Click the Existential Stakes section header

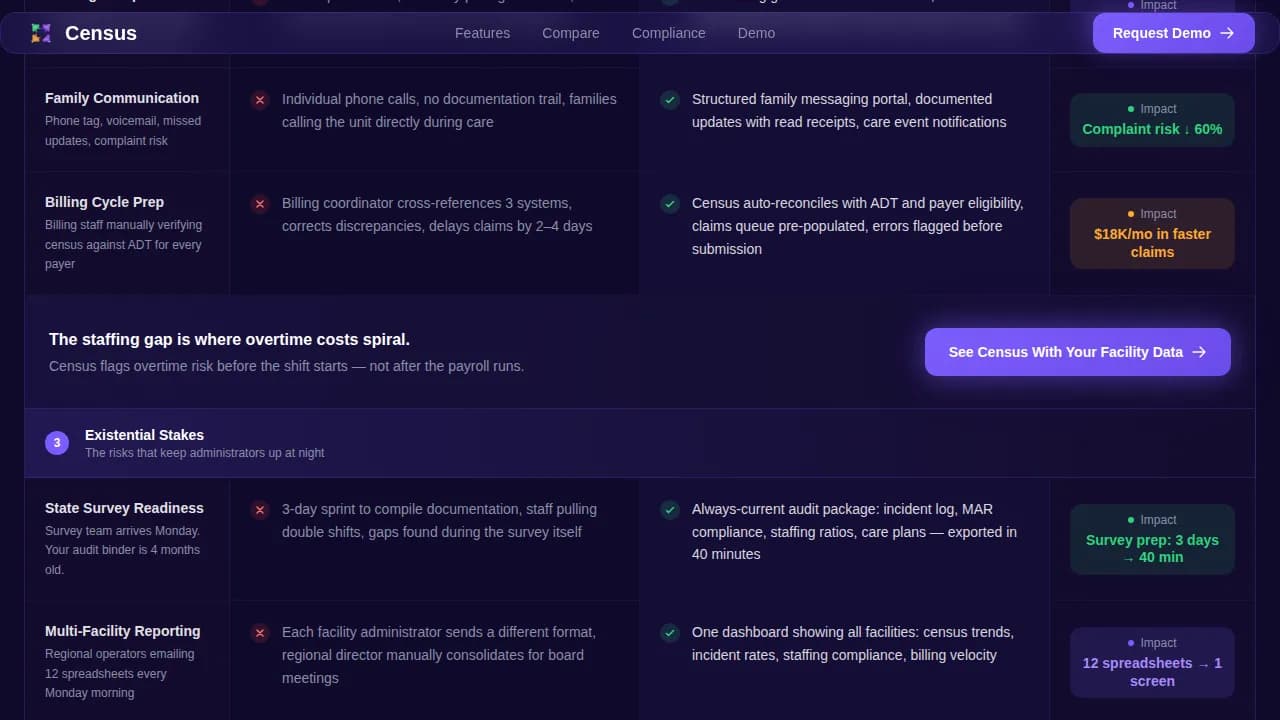(144, 435)
